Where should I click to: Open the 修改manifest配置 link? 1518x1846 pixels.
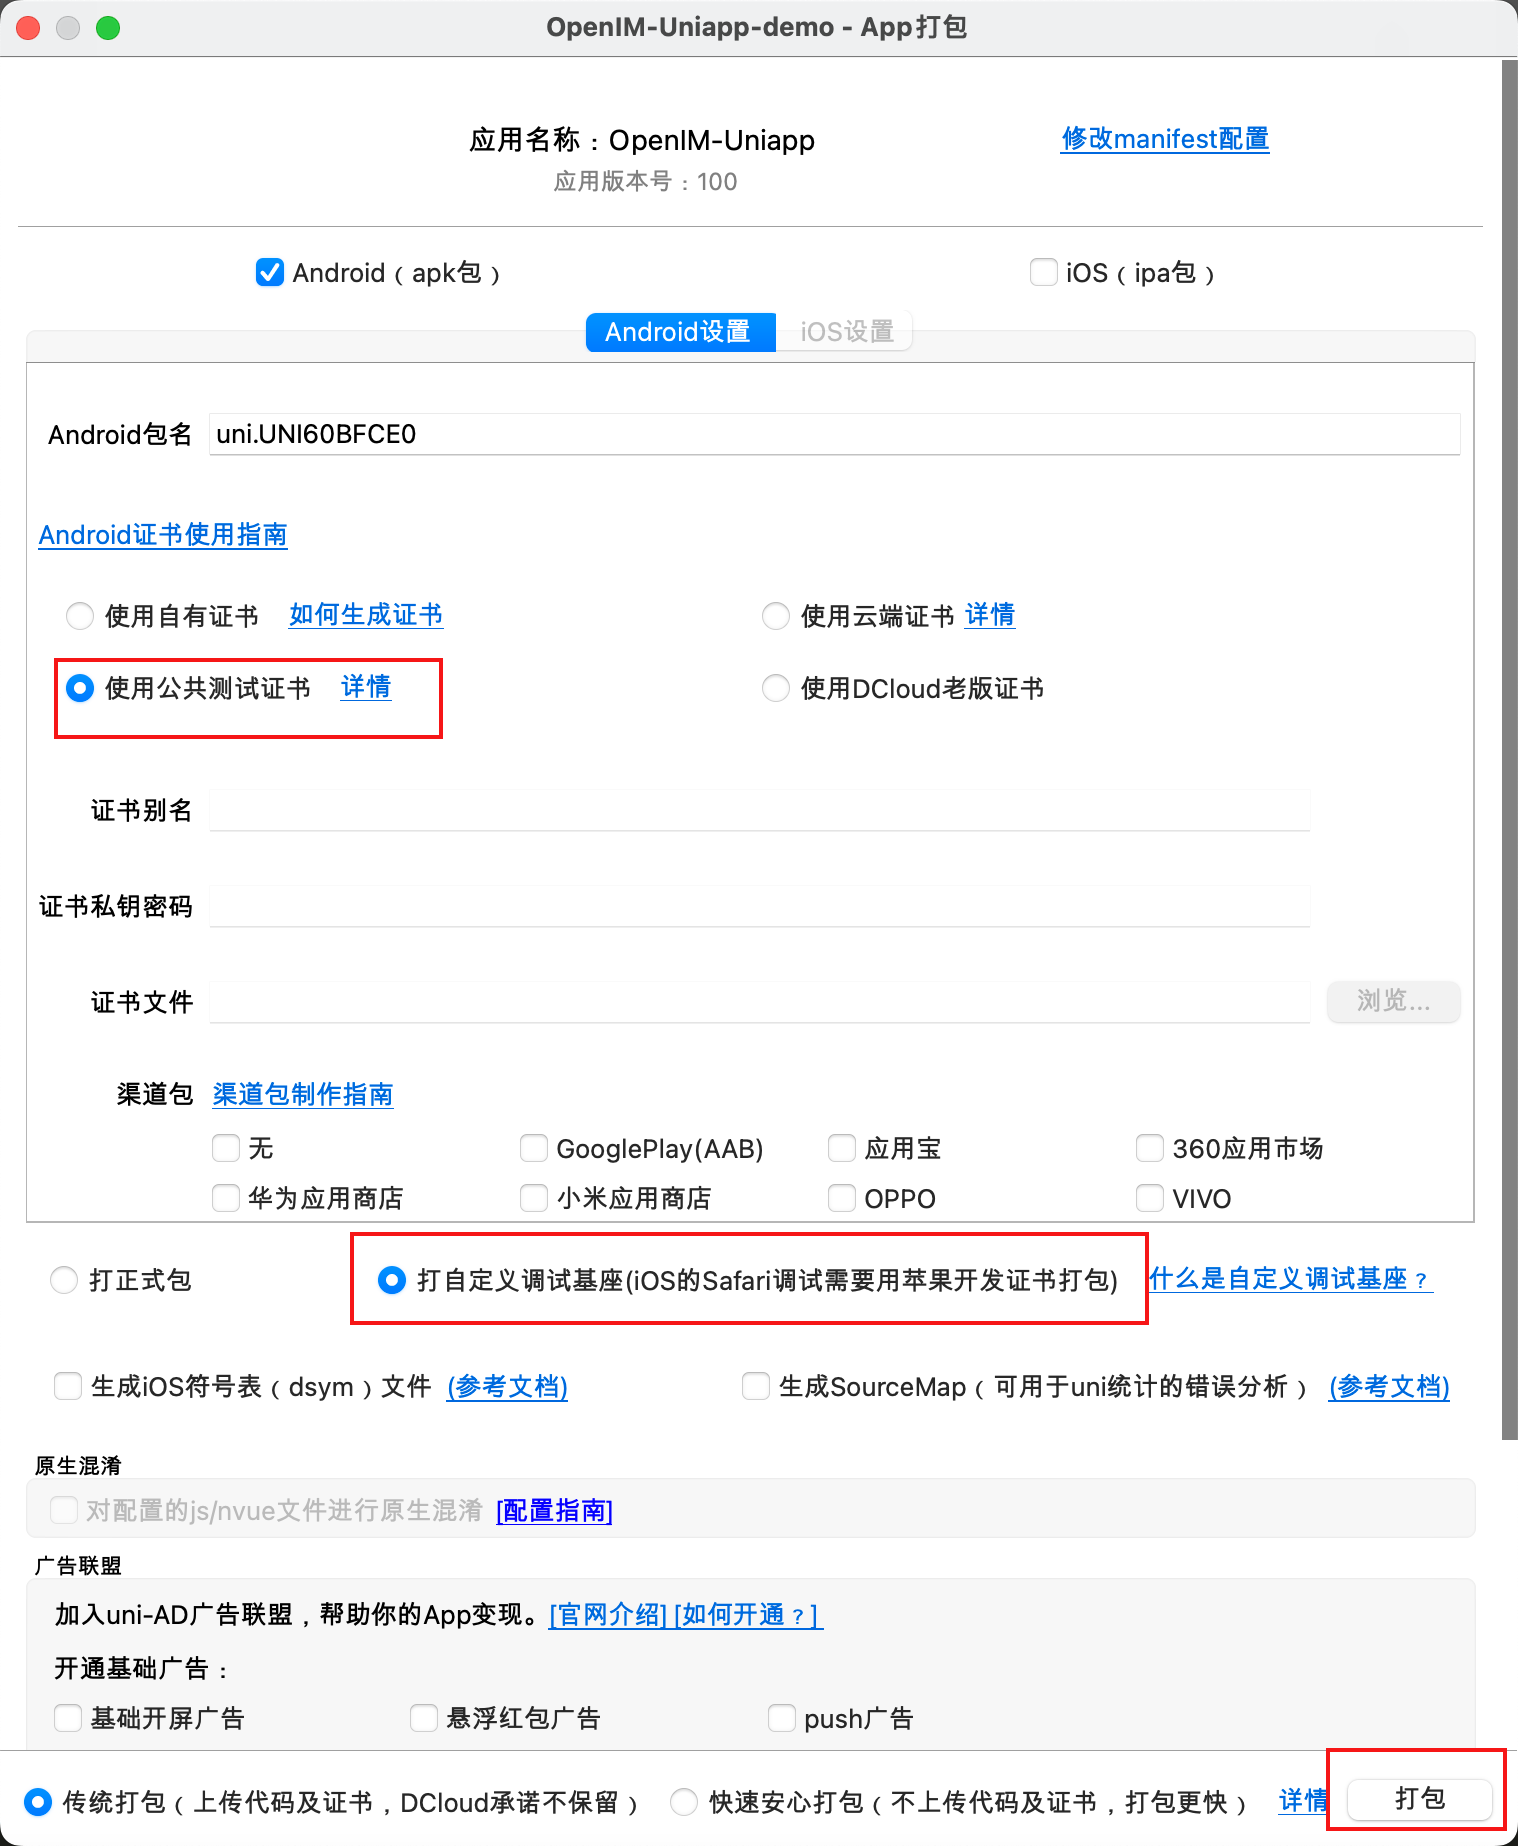click(1165, 139)
